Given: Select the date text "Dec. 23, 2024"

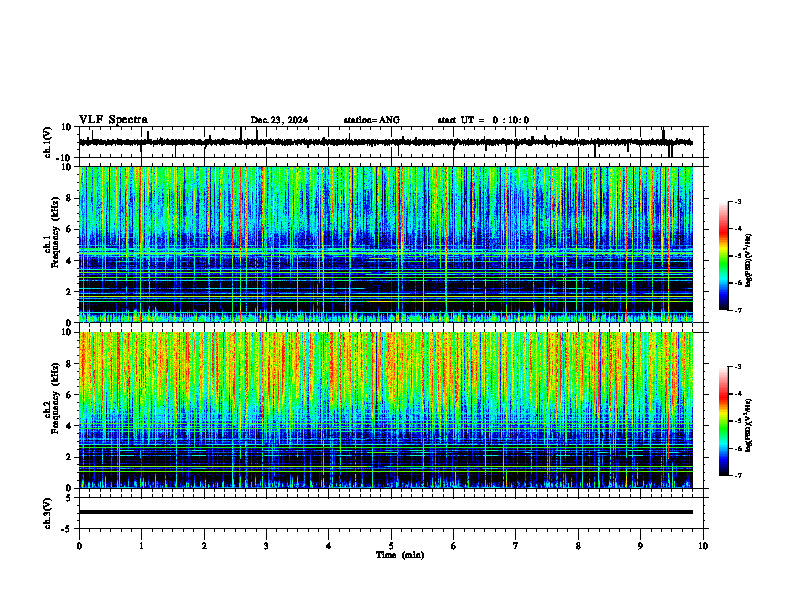Looking at the screenshot, I should tap(279, 120).
